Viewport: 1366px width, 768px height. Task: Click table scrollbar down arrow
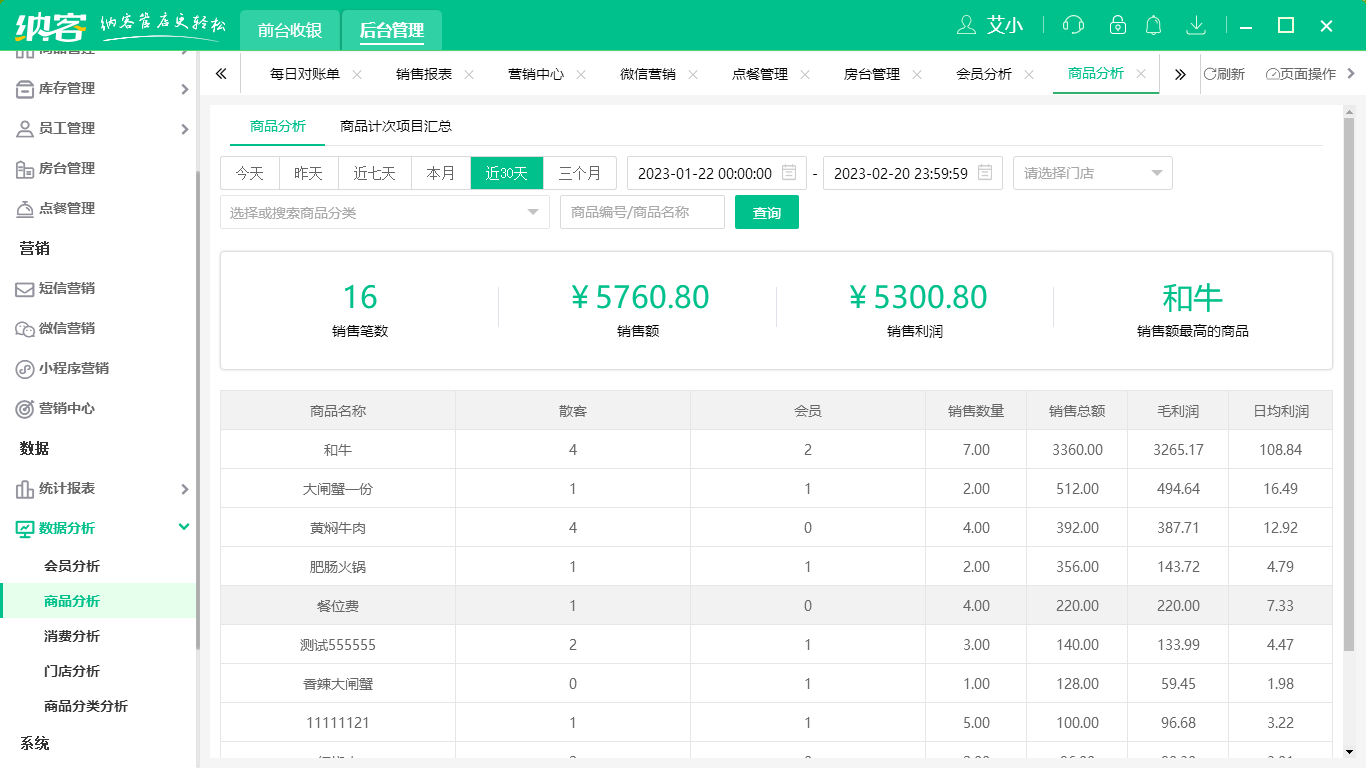(1348, 751)
